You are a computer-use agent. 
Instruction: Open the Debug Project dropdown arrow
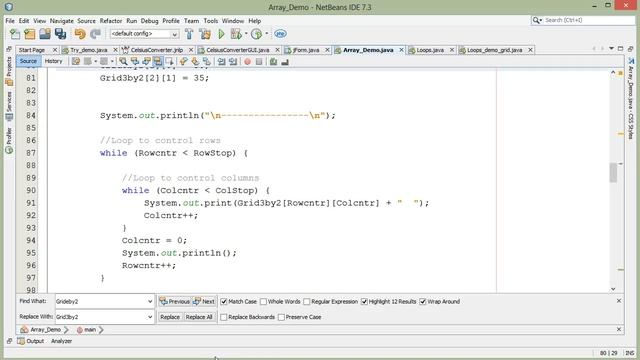point(246,34)
